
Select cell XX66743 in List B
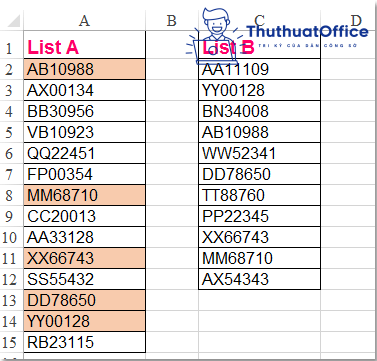pyautogui.click(x=260, y=237)
